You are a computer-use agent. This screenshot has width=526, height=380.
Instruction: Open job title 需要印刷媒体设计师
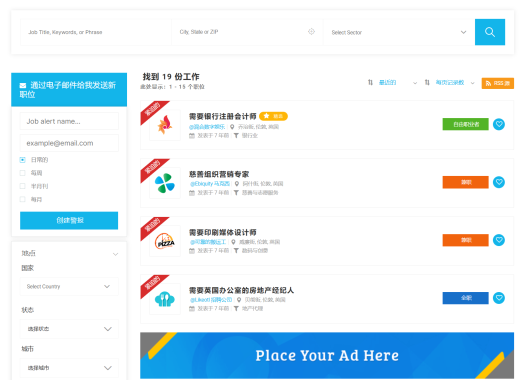point(222,232)
